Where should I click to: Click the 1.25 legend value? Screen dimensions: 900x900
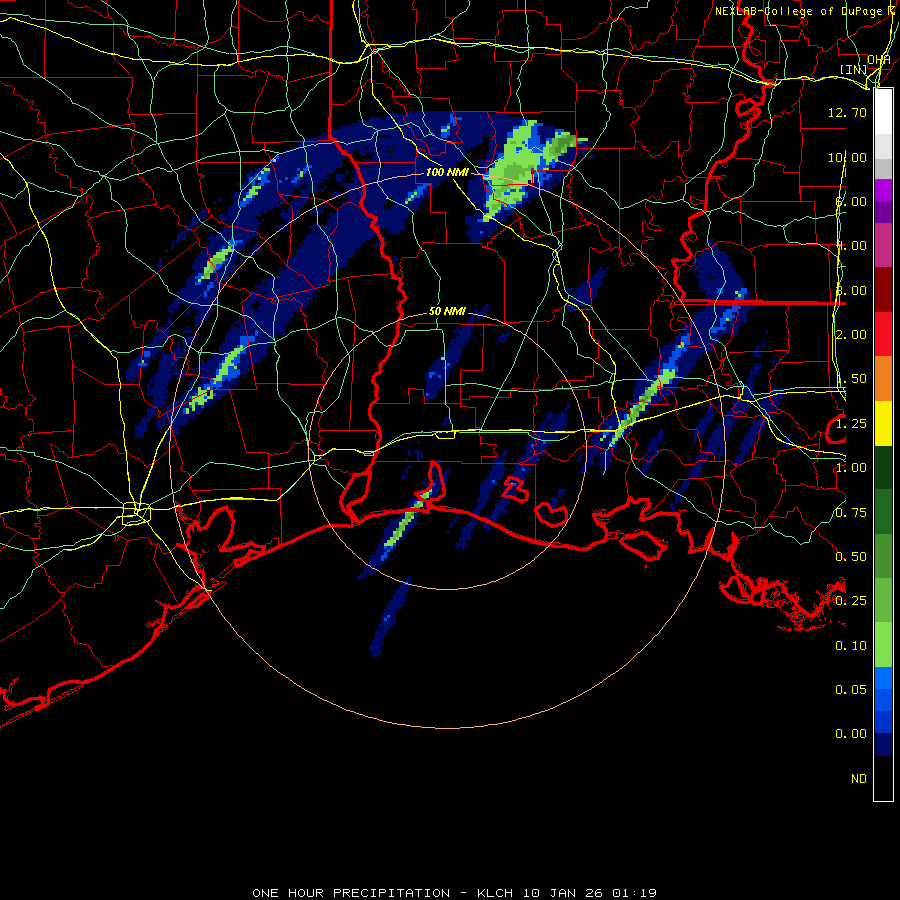click(x=851, y=424)
